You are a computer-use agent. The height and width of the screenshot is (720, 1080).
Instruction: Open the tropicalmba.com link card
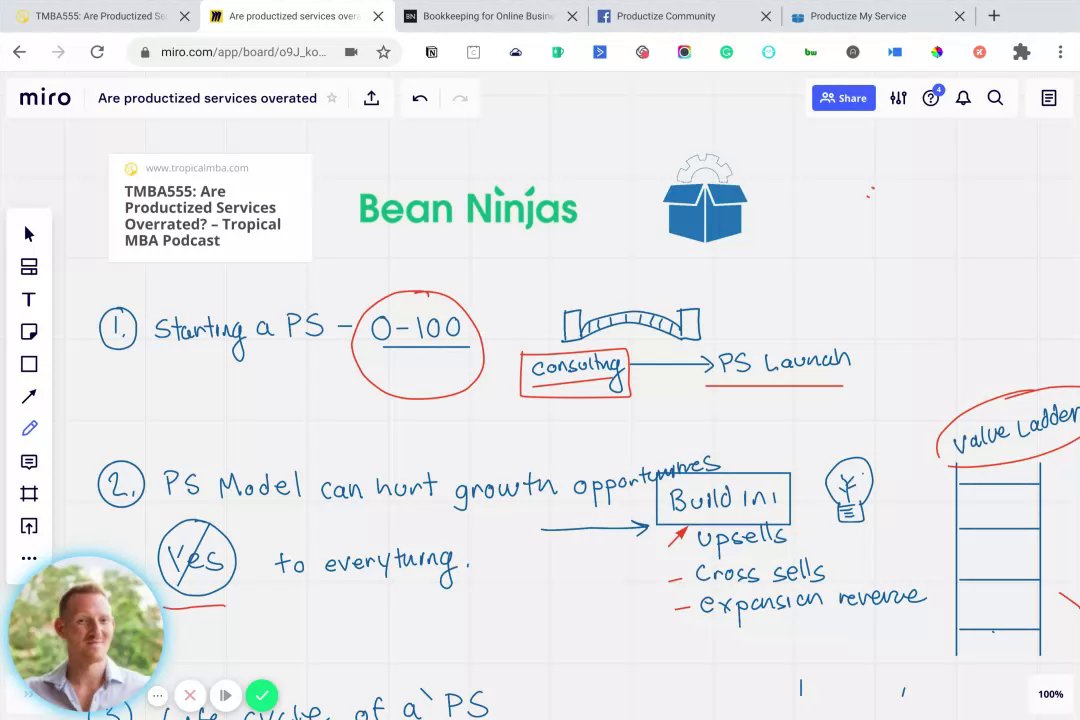[x=210, y=207]
